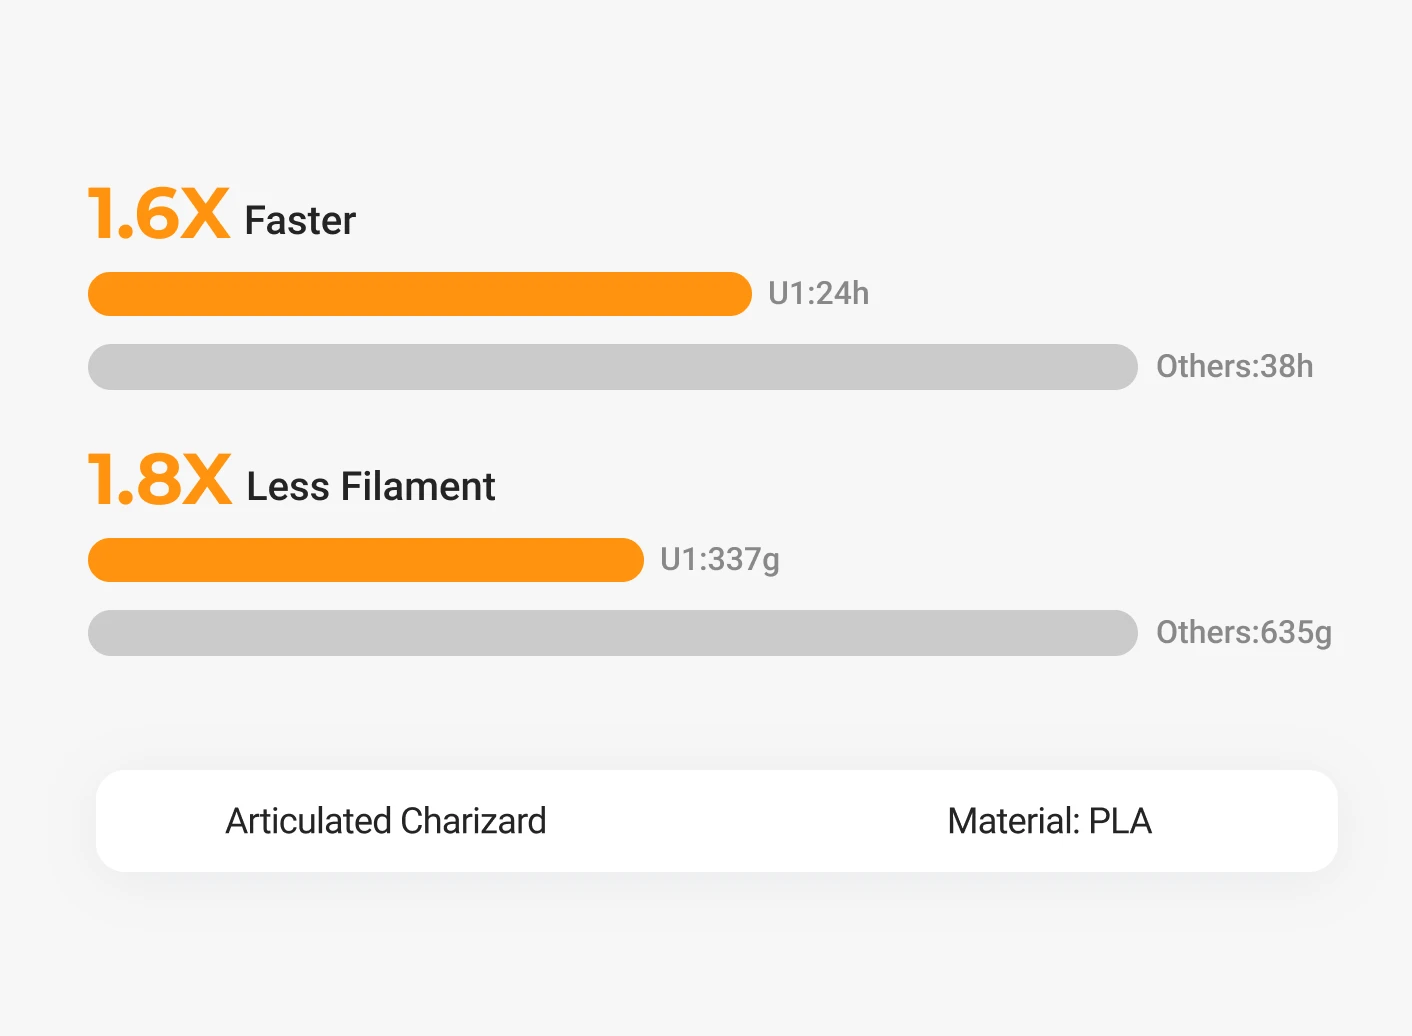Click the 'U1:24h' label
This screenshot has height=1036, width=1412.
tap(818, 293)
